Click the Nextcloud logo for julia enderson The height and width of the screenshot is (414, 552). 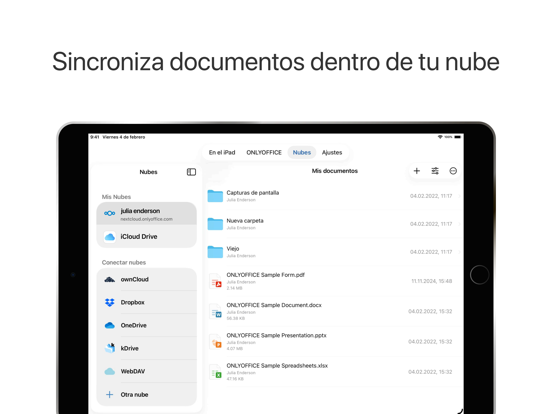109,213
